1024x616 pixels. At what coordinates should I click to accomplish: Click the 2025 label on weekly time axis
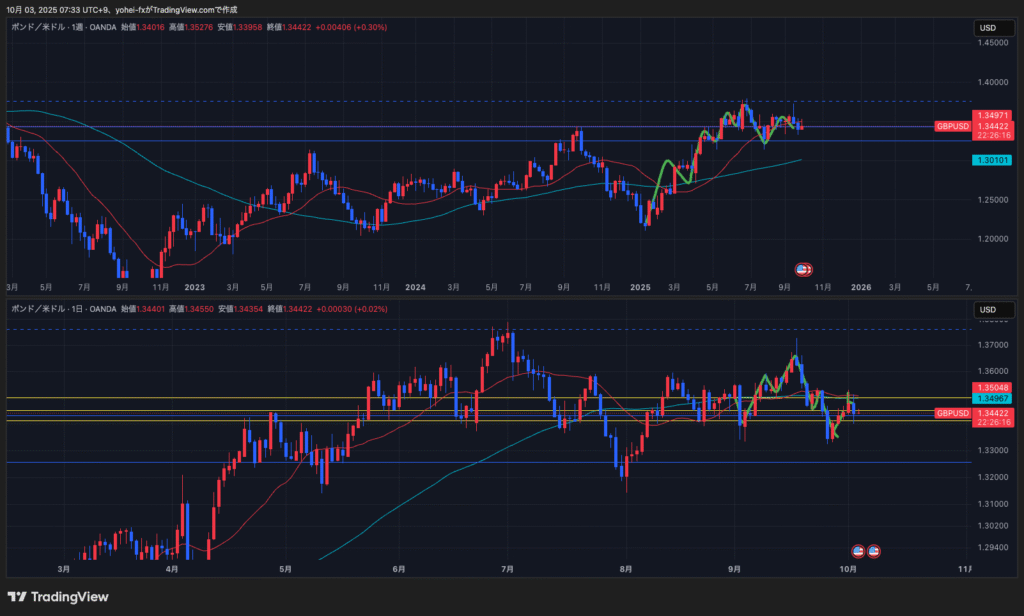[641, 286]
